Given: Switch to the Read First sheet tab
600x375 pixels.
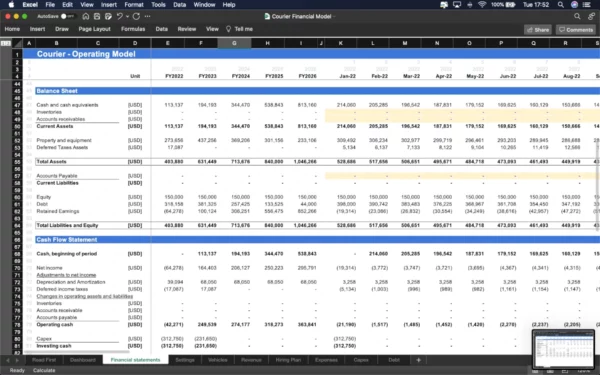Looking at the screenshot, I should pos(44,360).
